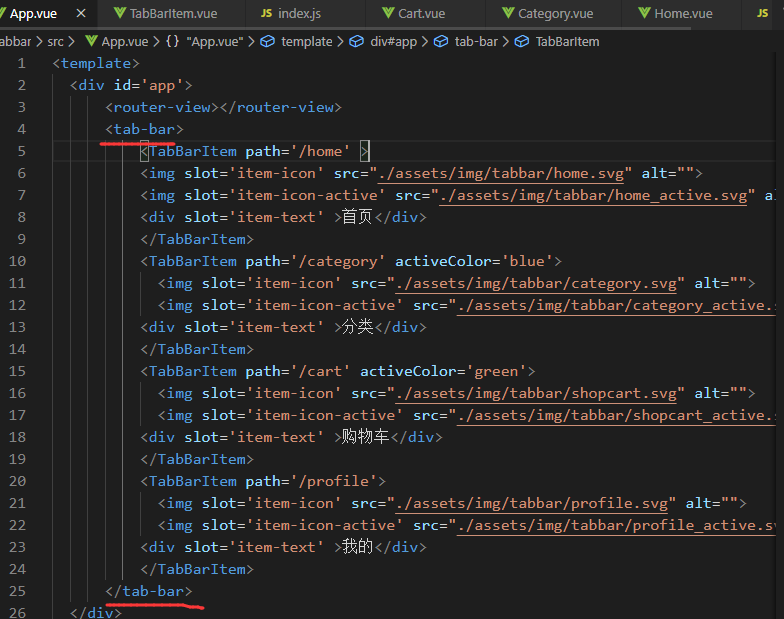Click line number 15 in the gutter
This screenshot has width=784, height=619.
point(17,371)
